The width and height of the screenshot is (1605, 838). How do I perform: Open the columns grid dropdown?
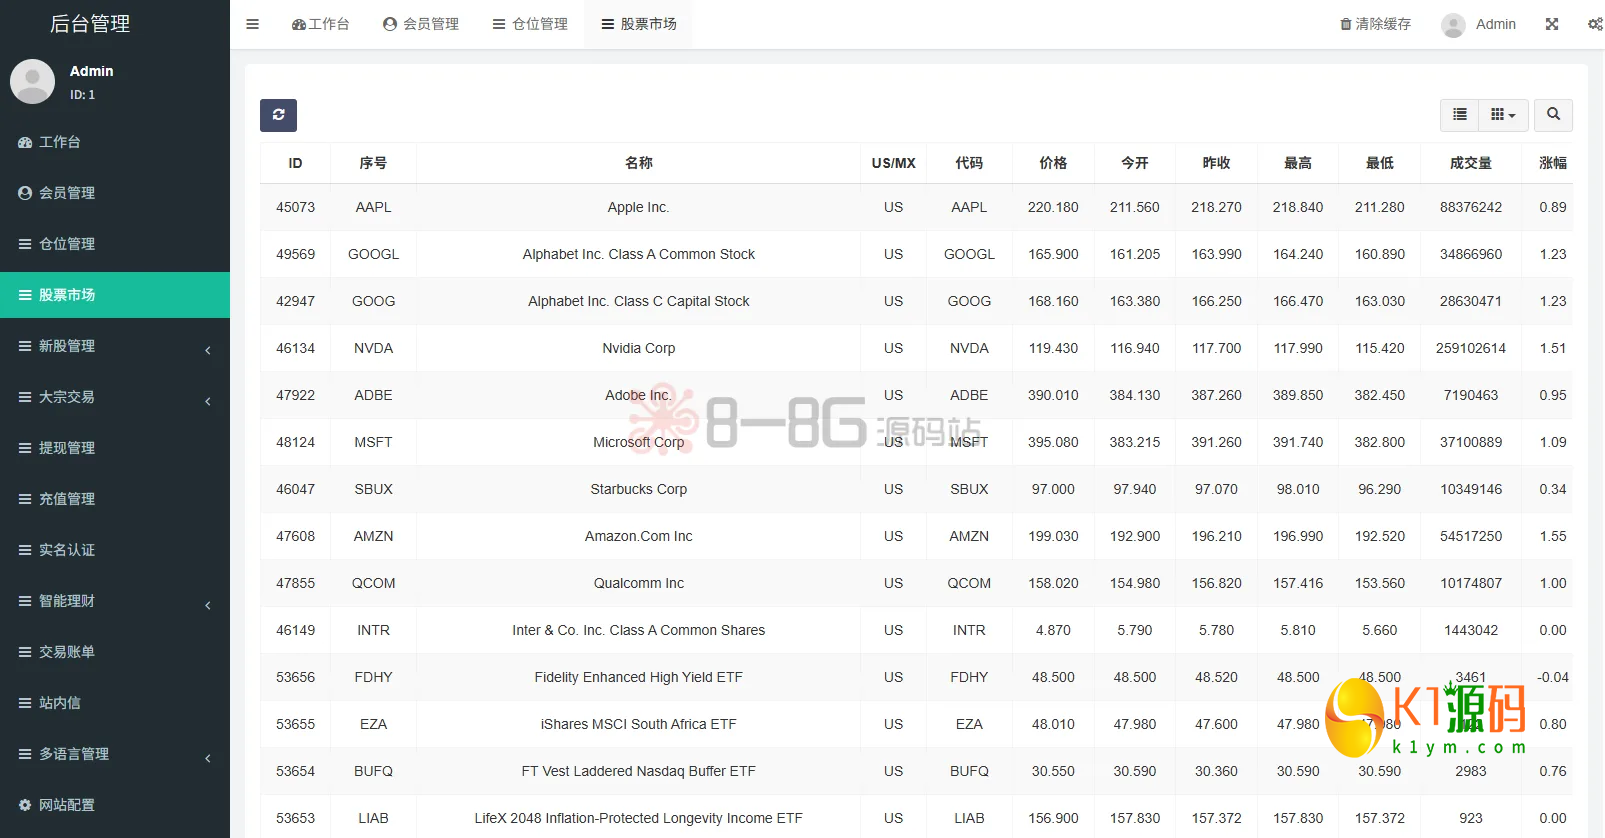1503,115
